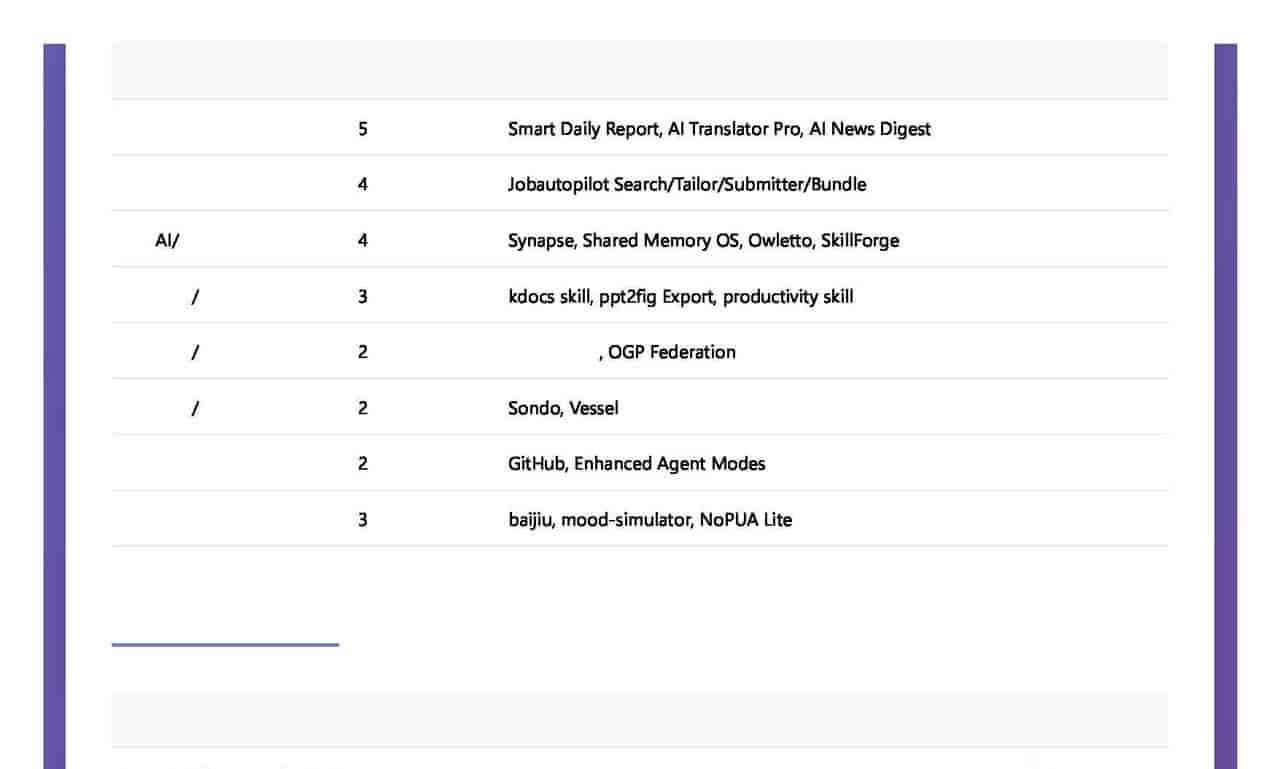Select the count 2 in the Sondo, Vessel row
The height and width of the screenshot is (769, 1280).
pyautogui.click(x=363, y=408)
